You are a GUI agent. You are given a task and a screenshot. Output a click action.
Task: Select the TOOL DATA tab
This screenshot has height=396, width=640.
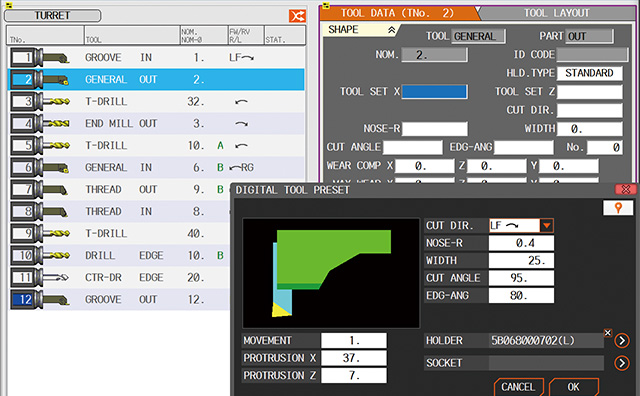click(398, 13)
